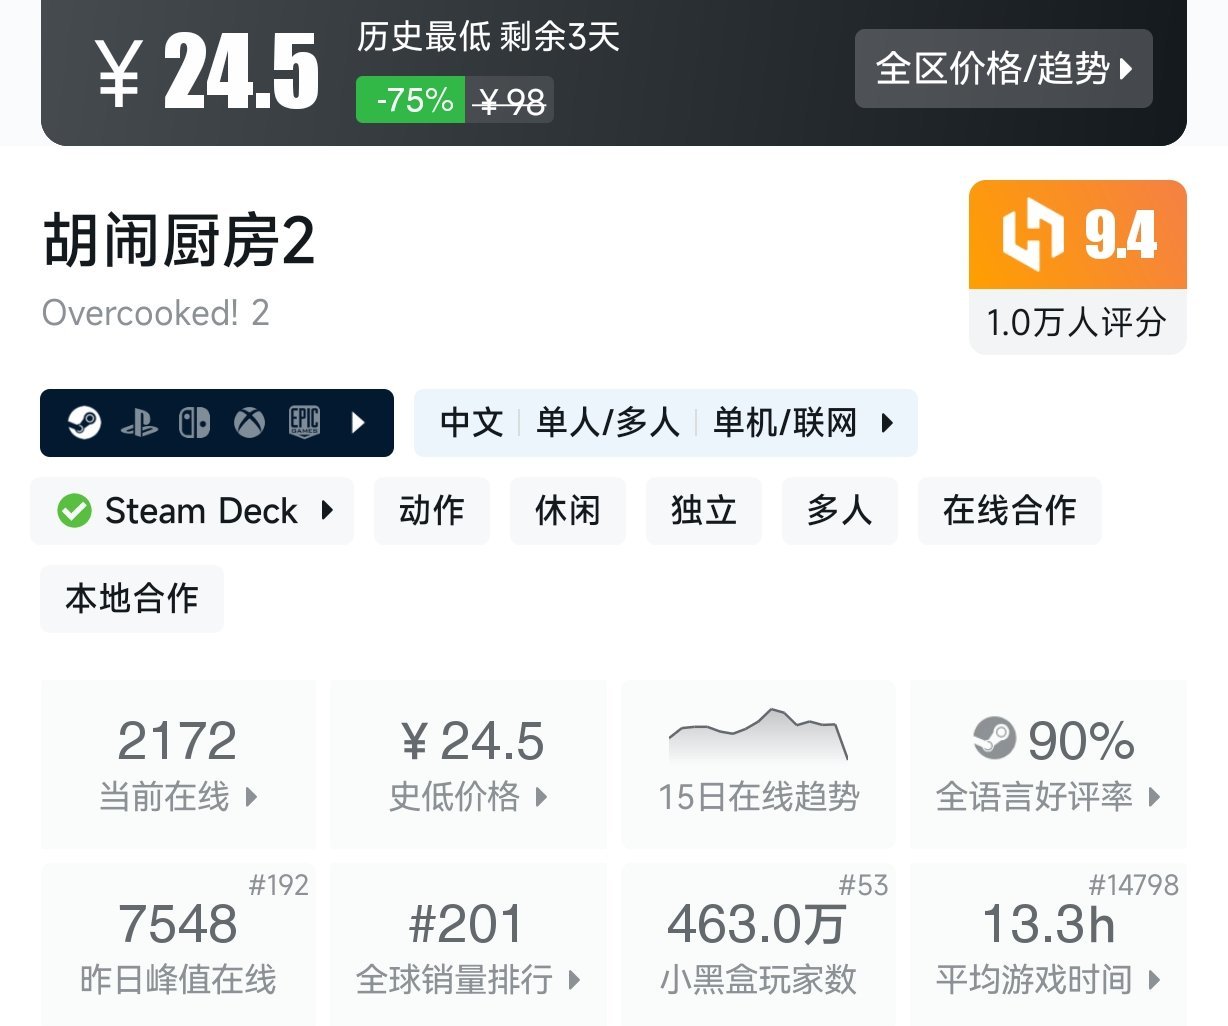Screen dimensions: 1228x1026
Task: Open 全区价格/趋势 price comparison
Action: point(1003,68)
